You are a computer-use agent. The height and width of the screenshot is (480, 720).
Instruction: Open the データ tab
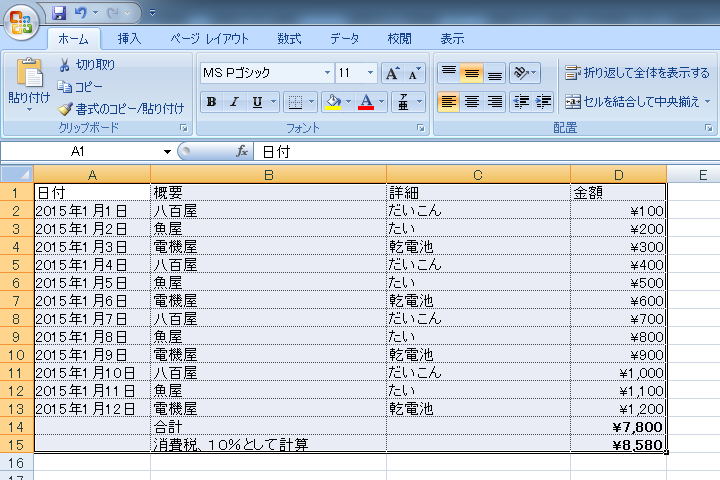coord(344,39)
